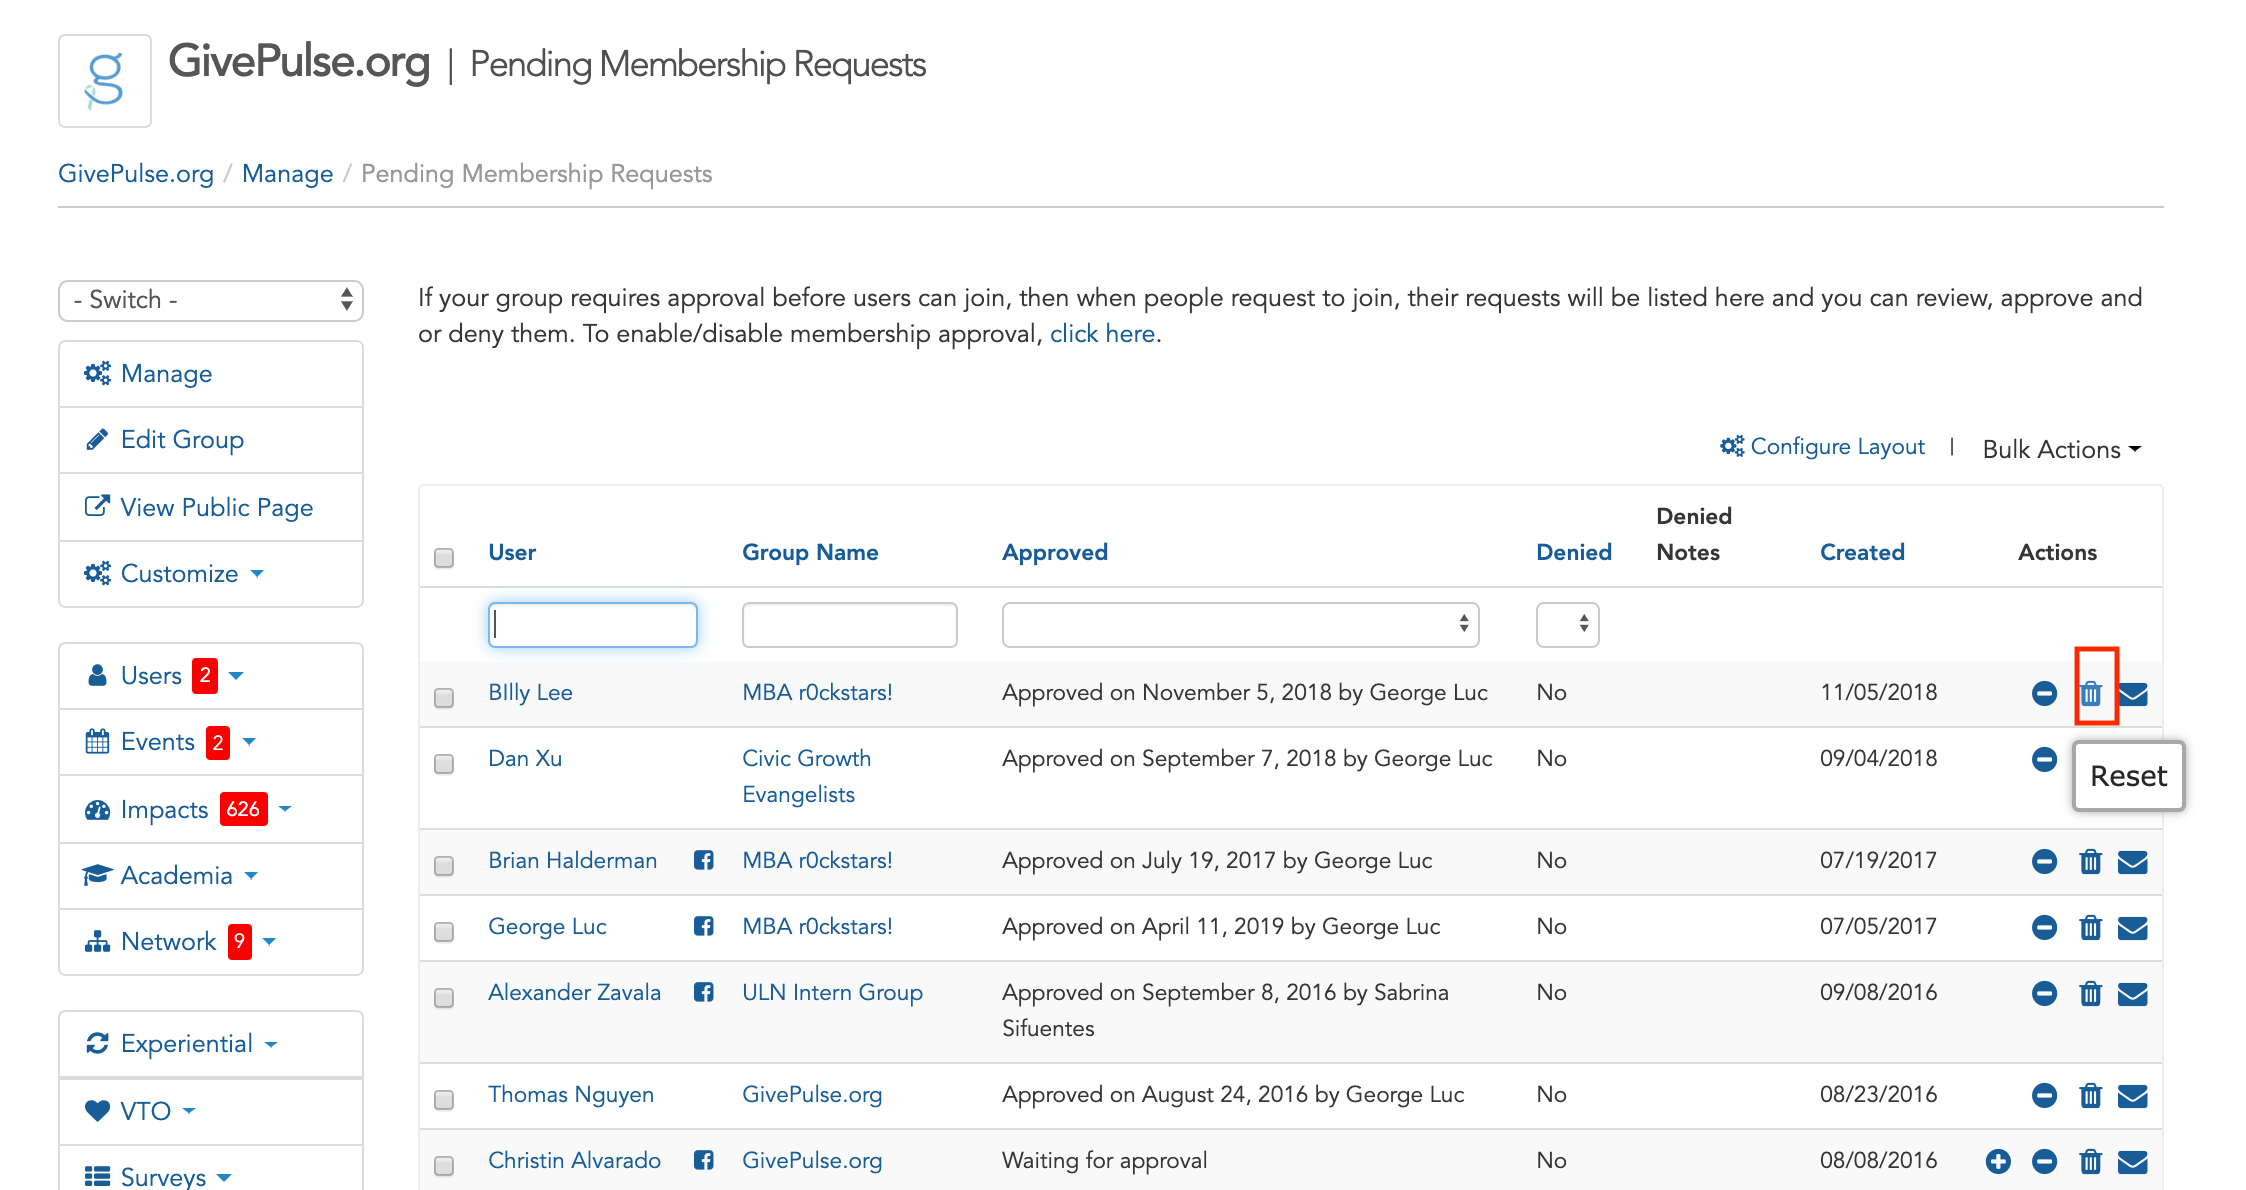Click the deny icon for Alexander Zavala
The width and height of the screenshot is (2246, 1190).
pyautogui.click(x=2044, y=993)
